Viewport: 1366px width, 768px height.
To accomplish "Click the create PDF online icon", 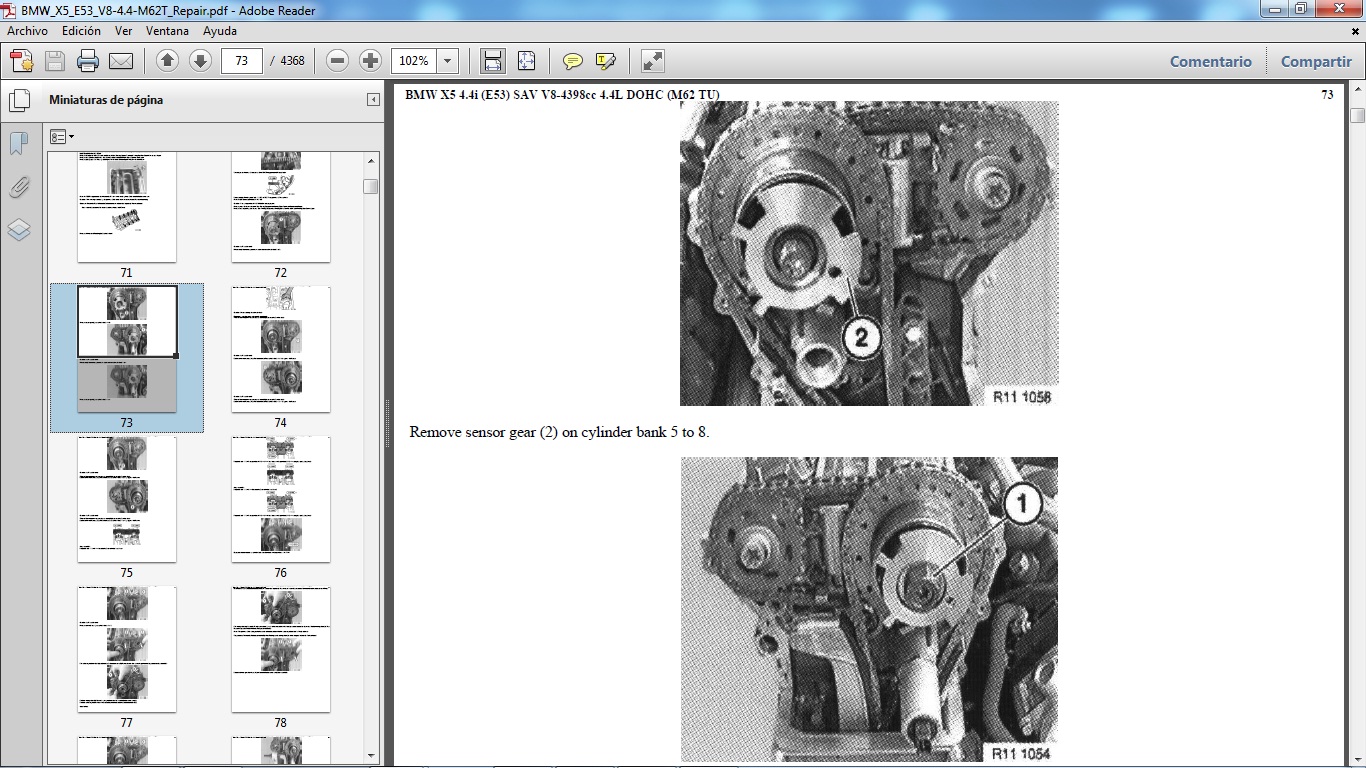I will (x=21, y=61).
